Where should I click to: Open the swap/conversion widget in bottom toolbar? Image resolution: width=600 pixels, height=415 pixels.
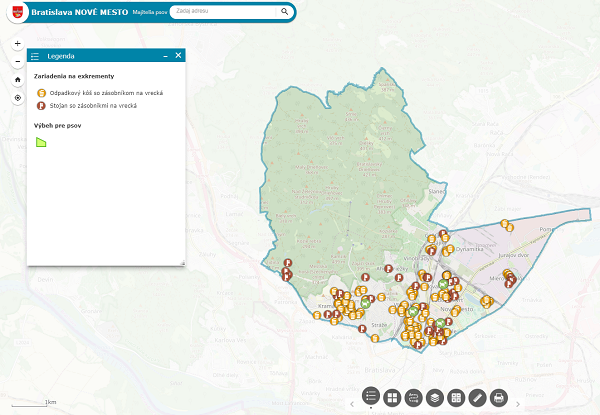point(413,398)
